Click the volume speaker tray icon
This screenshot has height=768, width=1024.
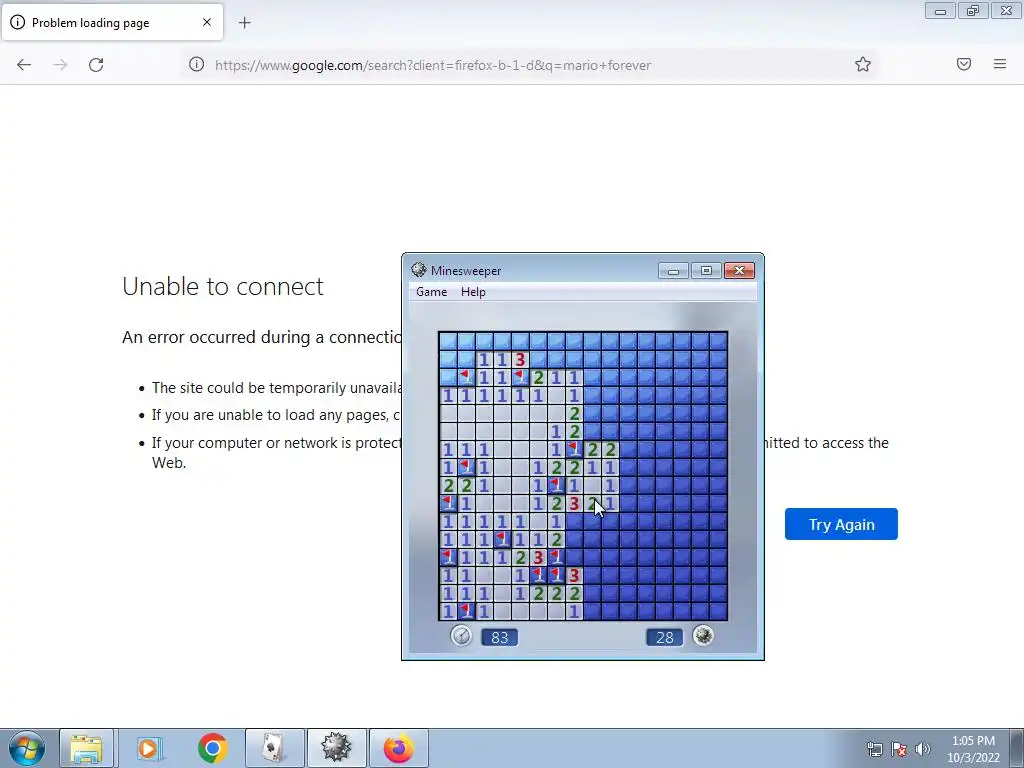click(x=923, y=749)
